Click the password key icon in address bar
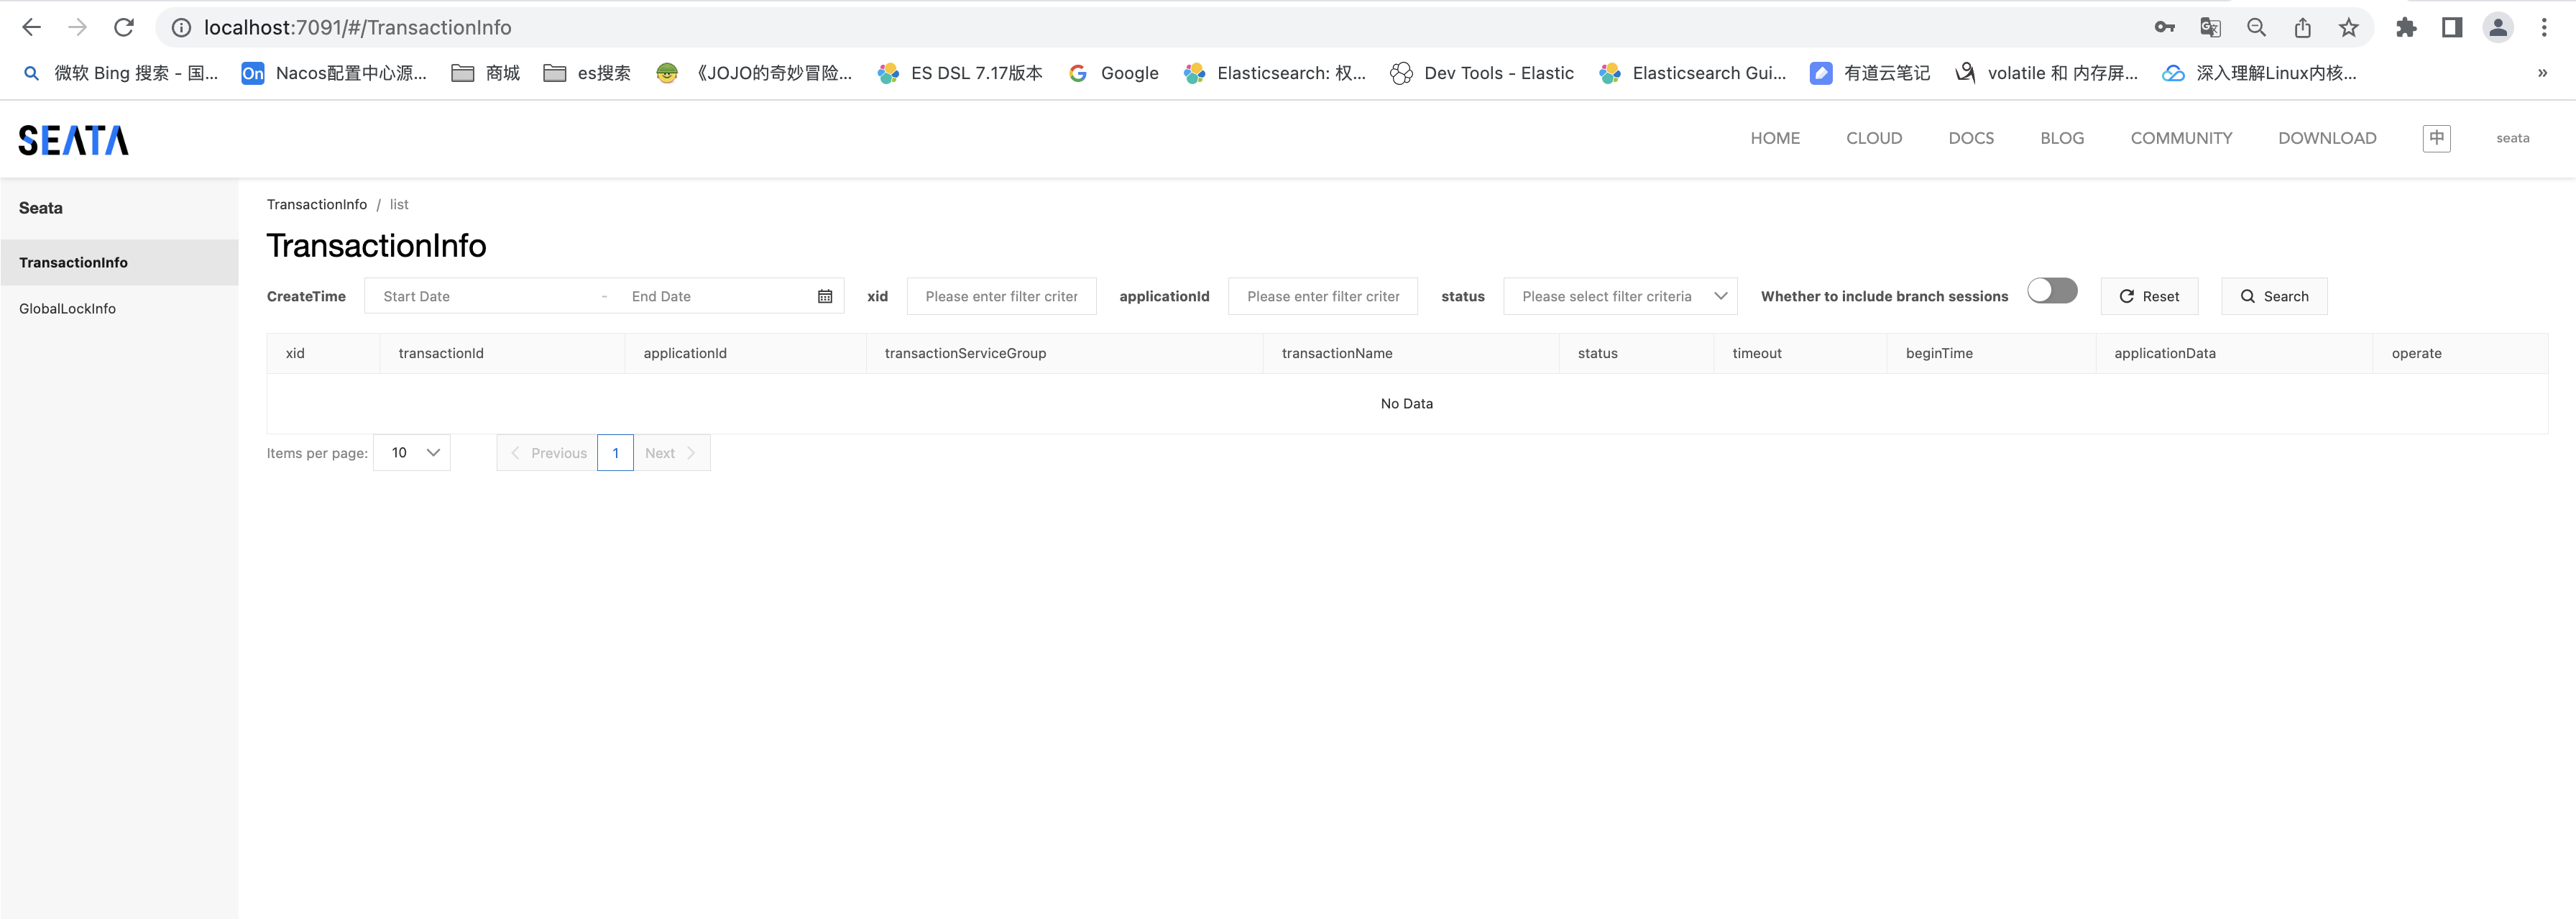2576x919 pixels. pyautogui.click(x=2164, y=27)
